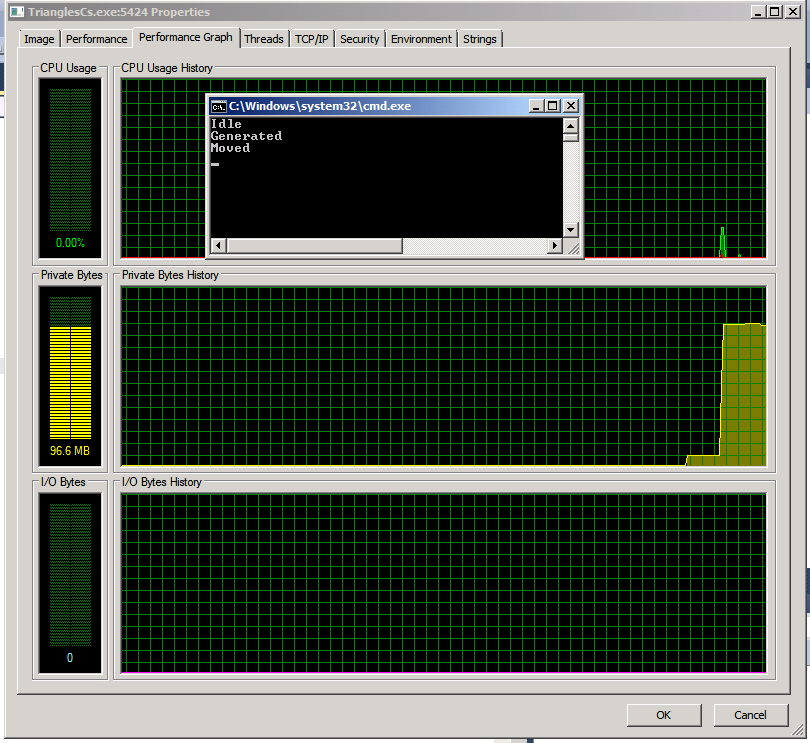
Task: Minimize the TrianglesCs Properties window
Action: point(758,11)
